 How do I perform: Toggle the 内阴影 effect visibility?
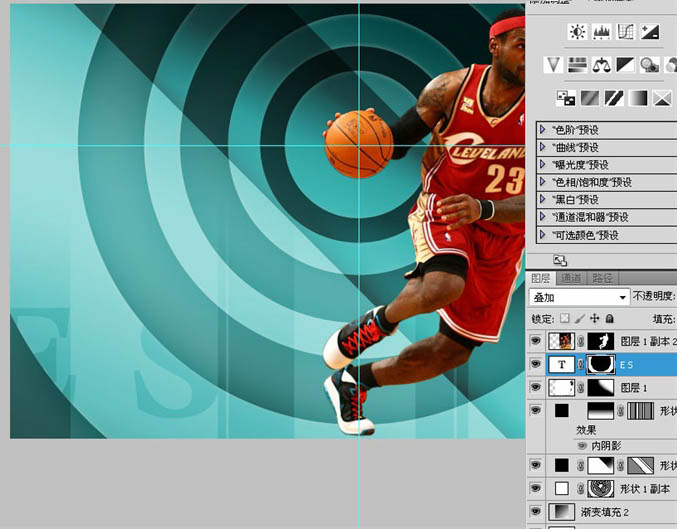[x=582, y=445]
